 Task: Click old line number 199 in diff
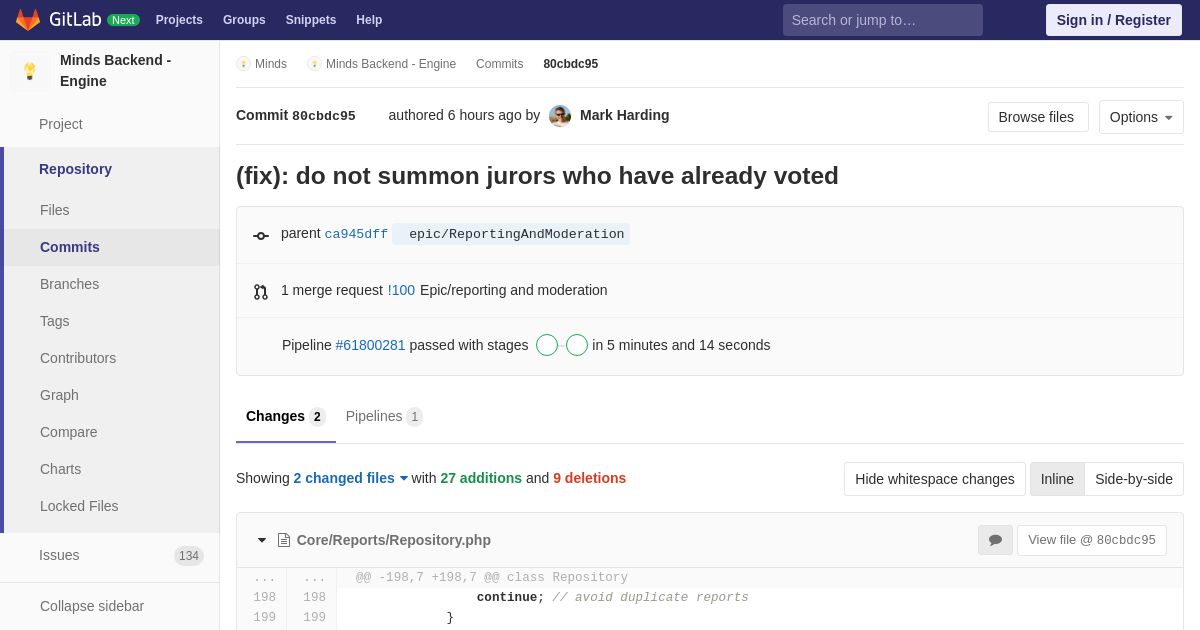pyautogui.click(x=264, y=618)
